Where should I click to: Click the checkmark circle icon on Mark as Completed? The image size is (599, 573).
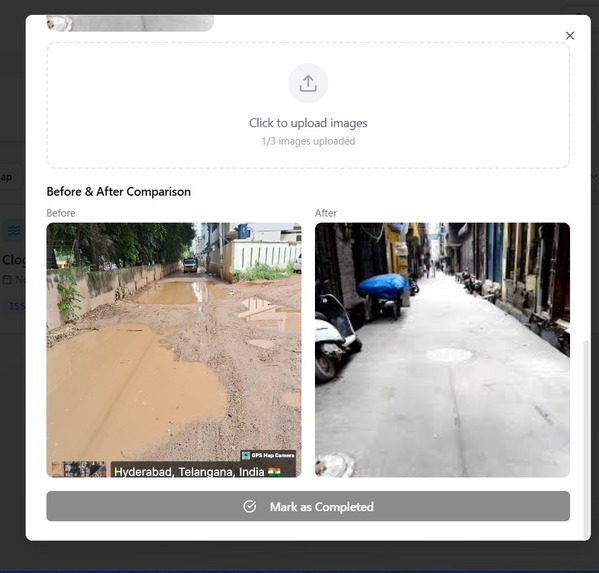point(250,507)
